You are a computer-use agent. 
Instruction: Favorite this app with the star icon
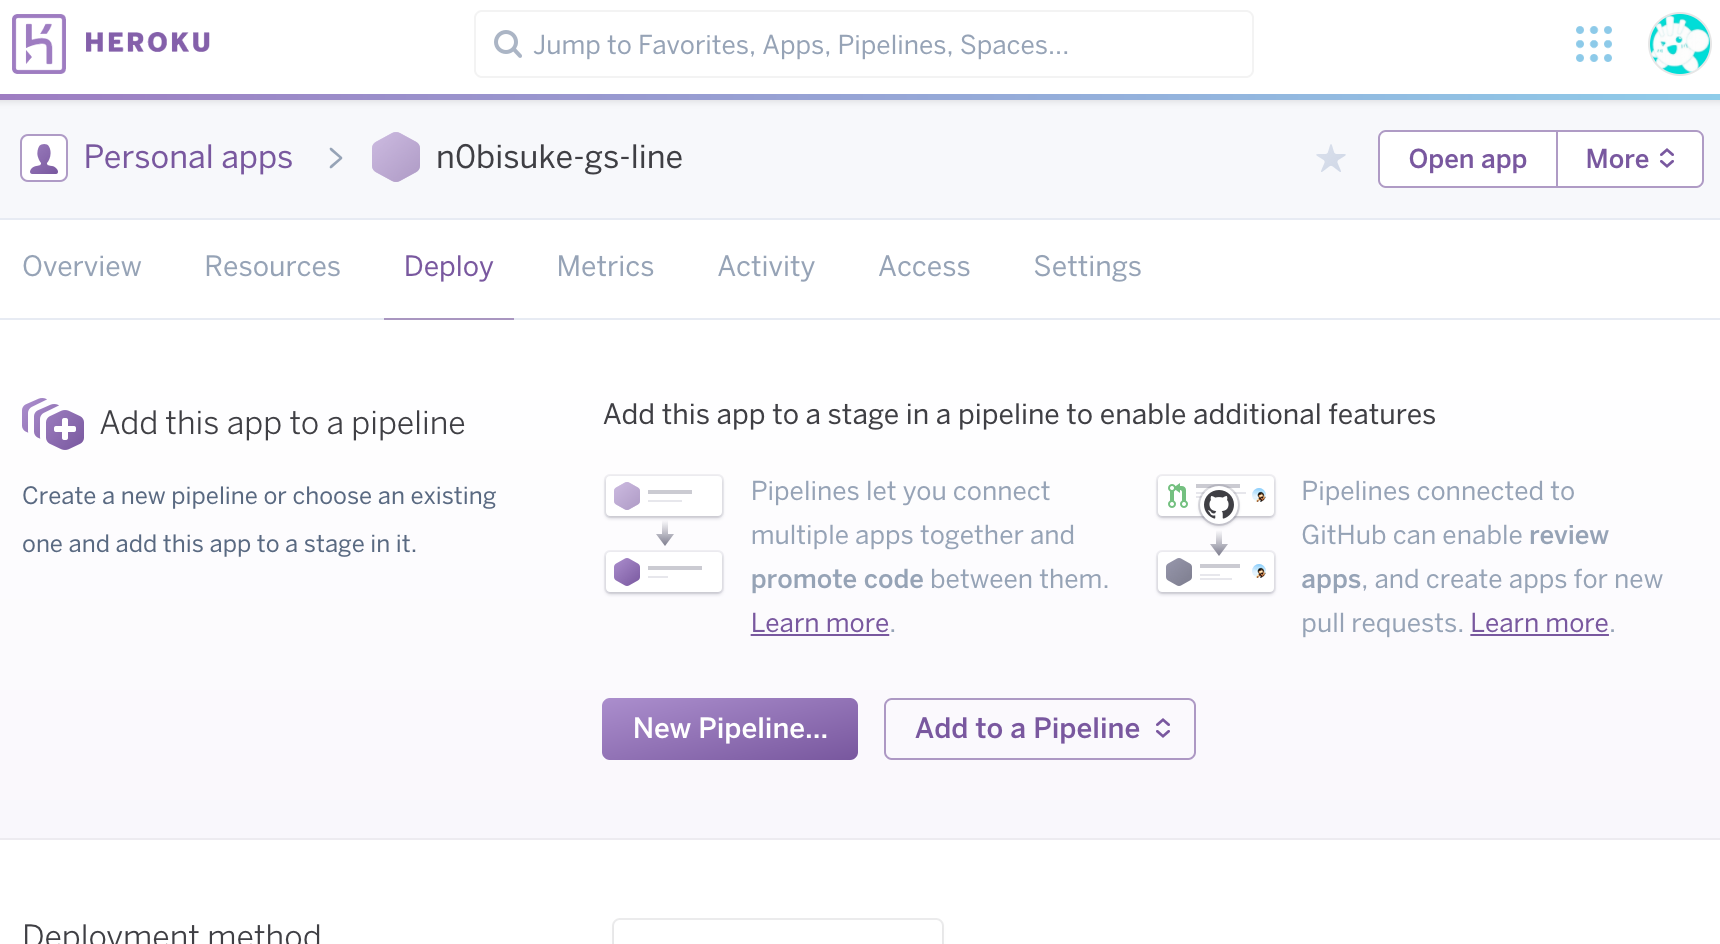click(1331, 159)
